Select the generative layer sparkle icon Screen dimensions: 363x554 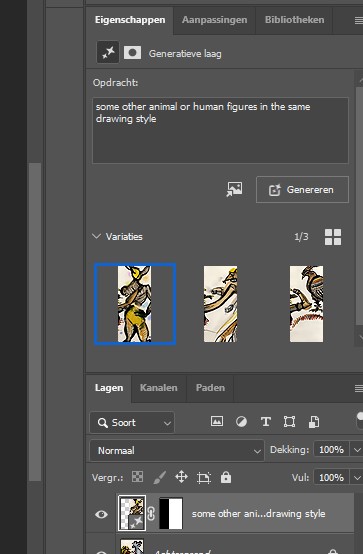108,53
